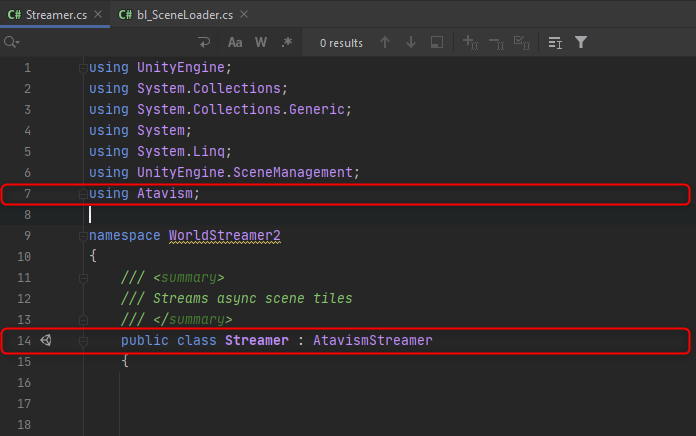This screenshot has width=696, height=436.
Task: Click the search filter funnel icon
Action: [581, 43]
